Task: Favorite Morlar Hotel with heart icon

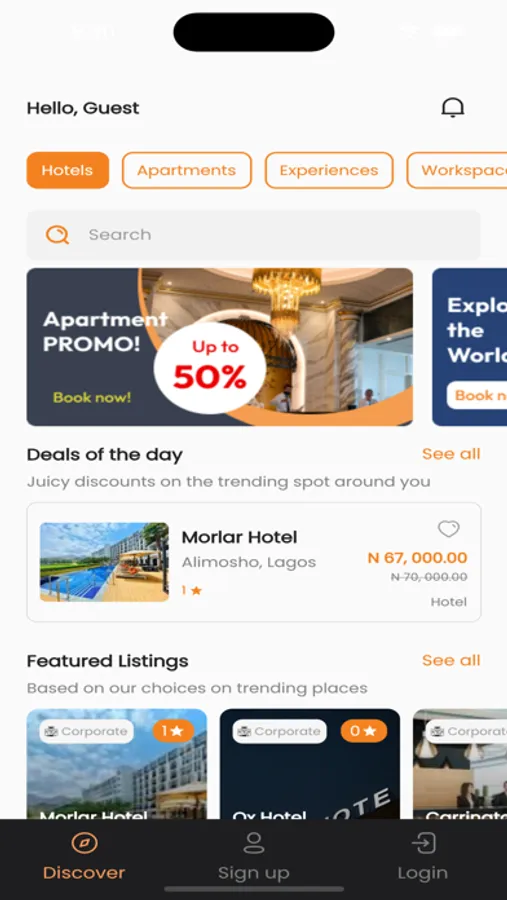Action: (x=448, y=529)
